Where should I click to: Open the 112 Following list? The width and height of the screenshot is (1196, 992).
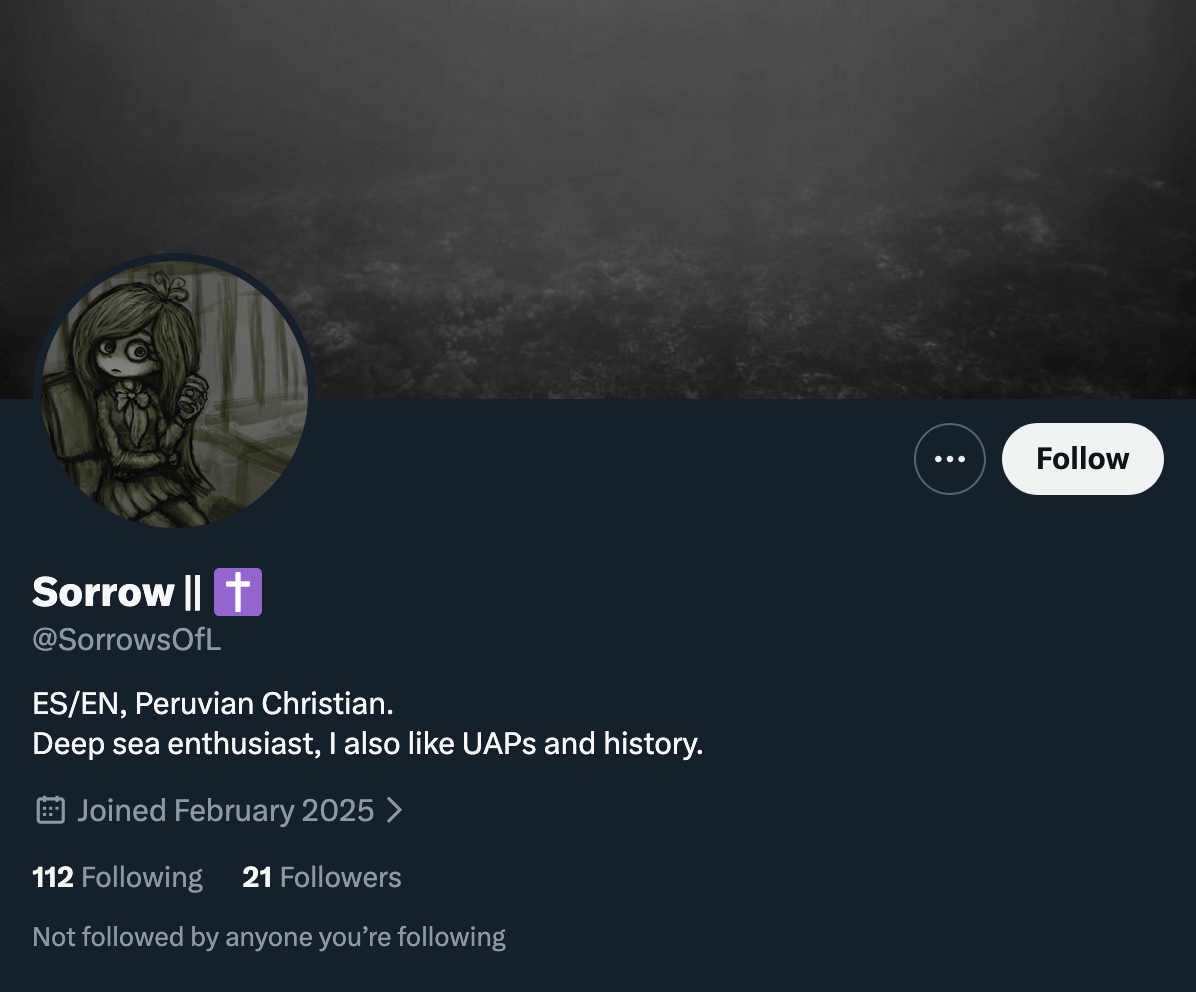click(x=117, y=878)
